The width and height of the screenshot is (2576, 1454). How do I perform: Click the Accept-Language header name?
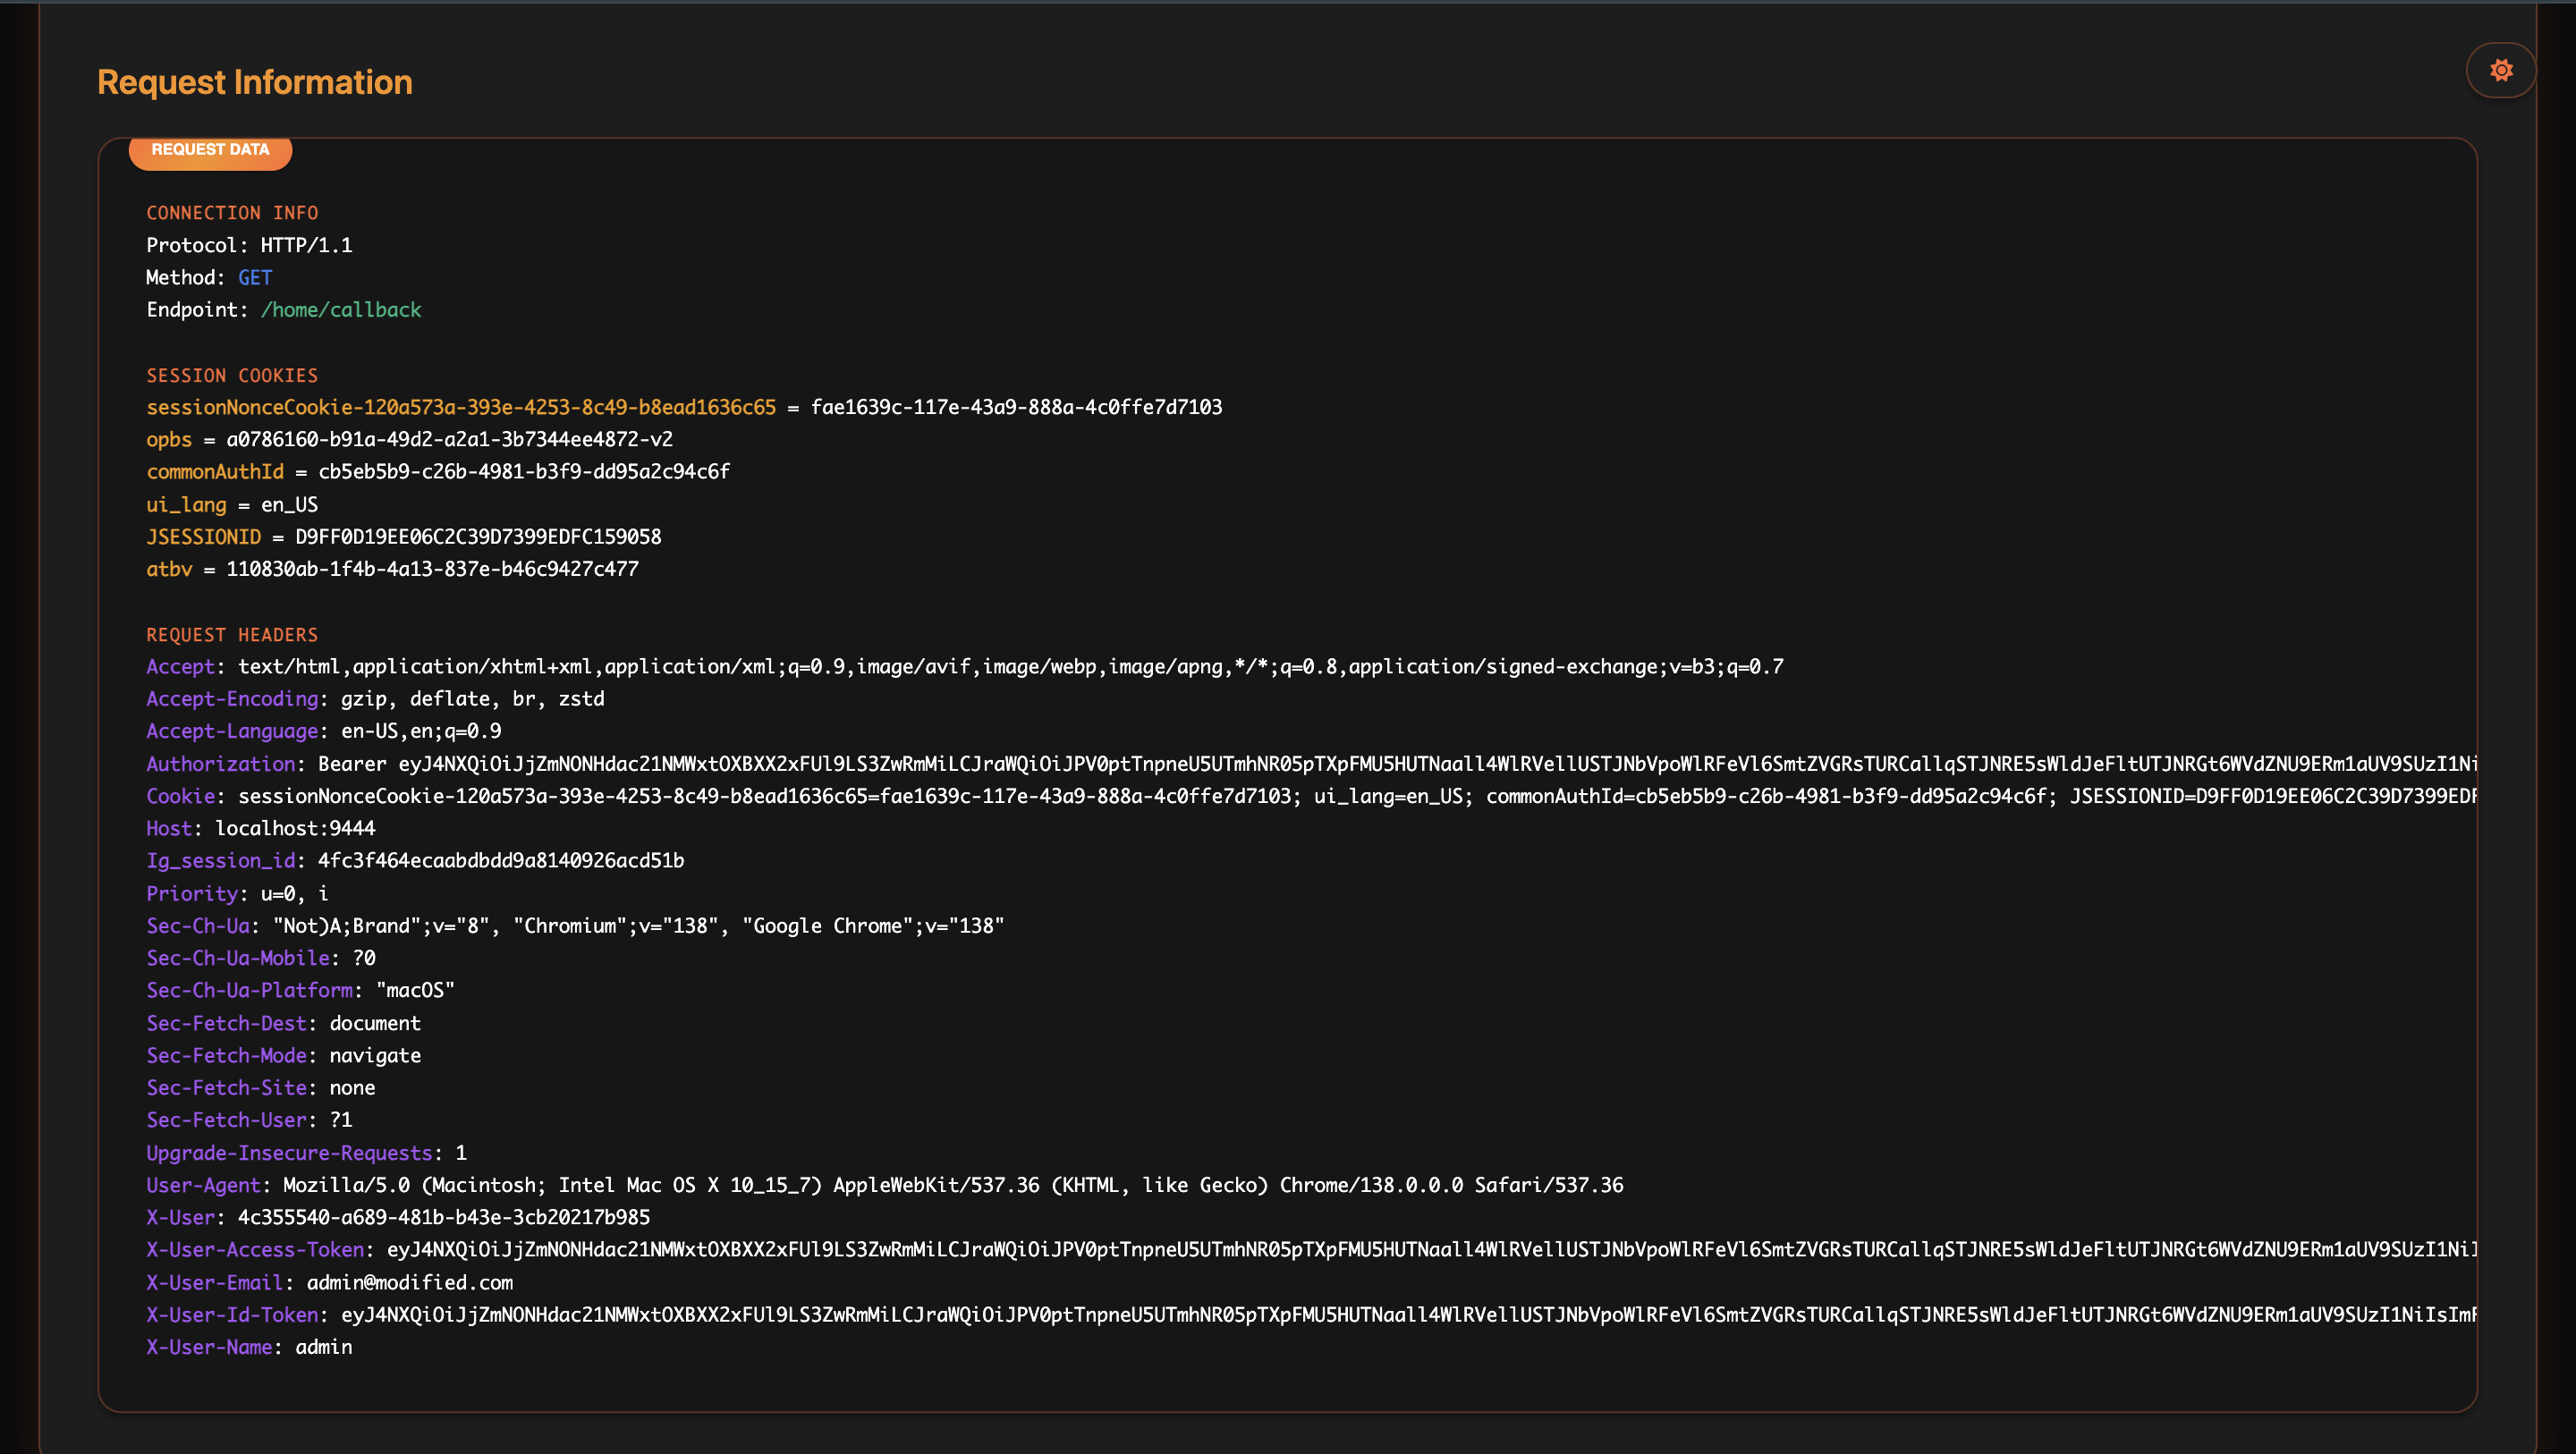click(x=232, y=731)
